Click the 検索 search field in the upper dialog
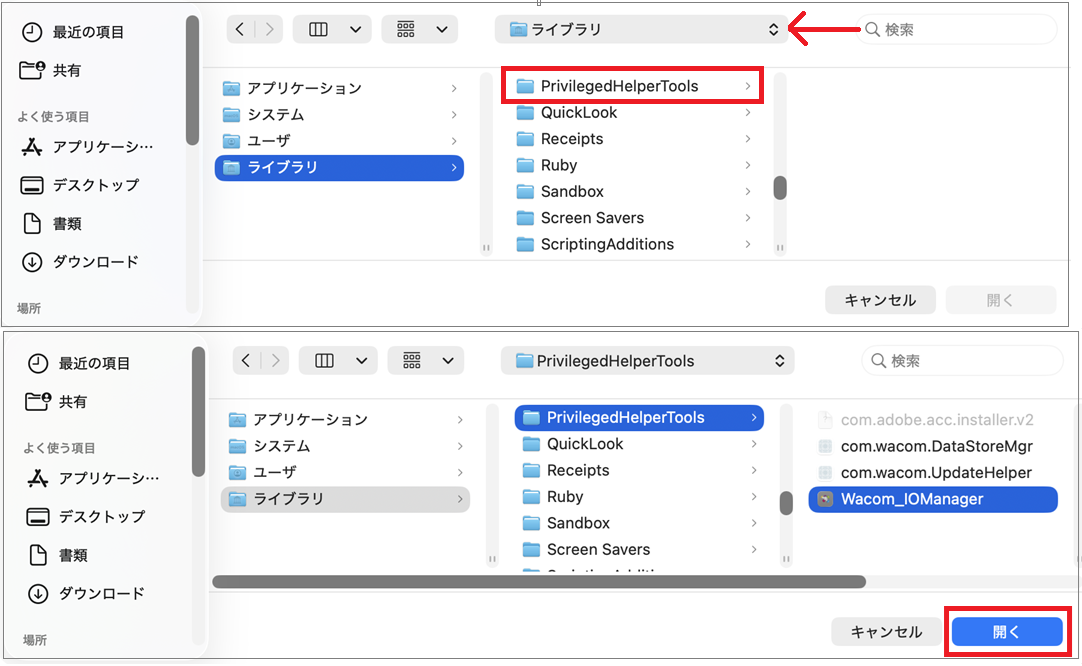The image size is (1082, 666). (956, 30)
